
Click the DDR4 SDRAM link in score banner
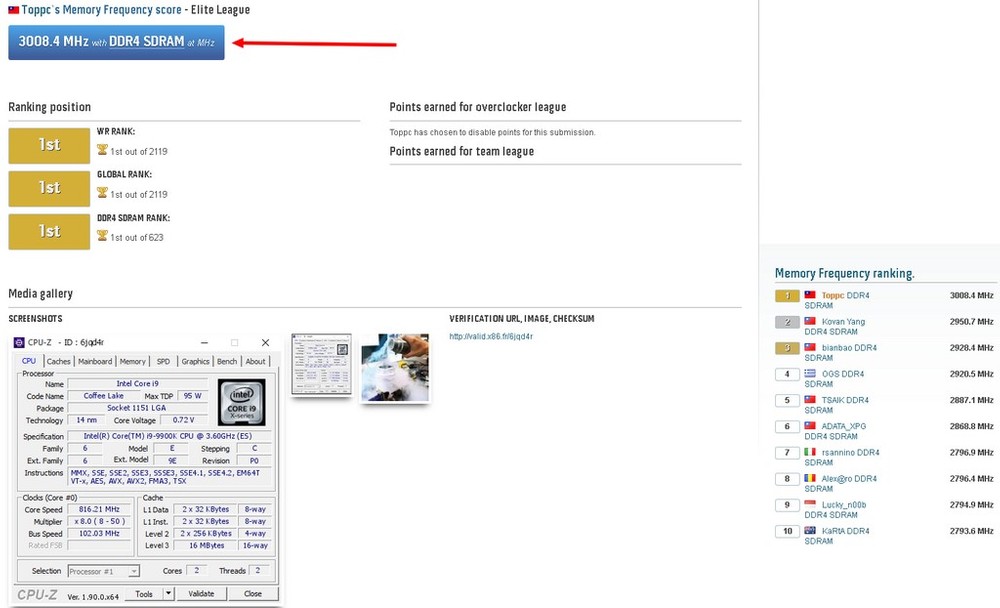pos(146,42)
